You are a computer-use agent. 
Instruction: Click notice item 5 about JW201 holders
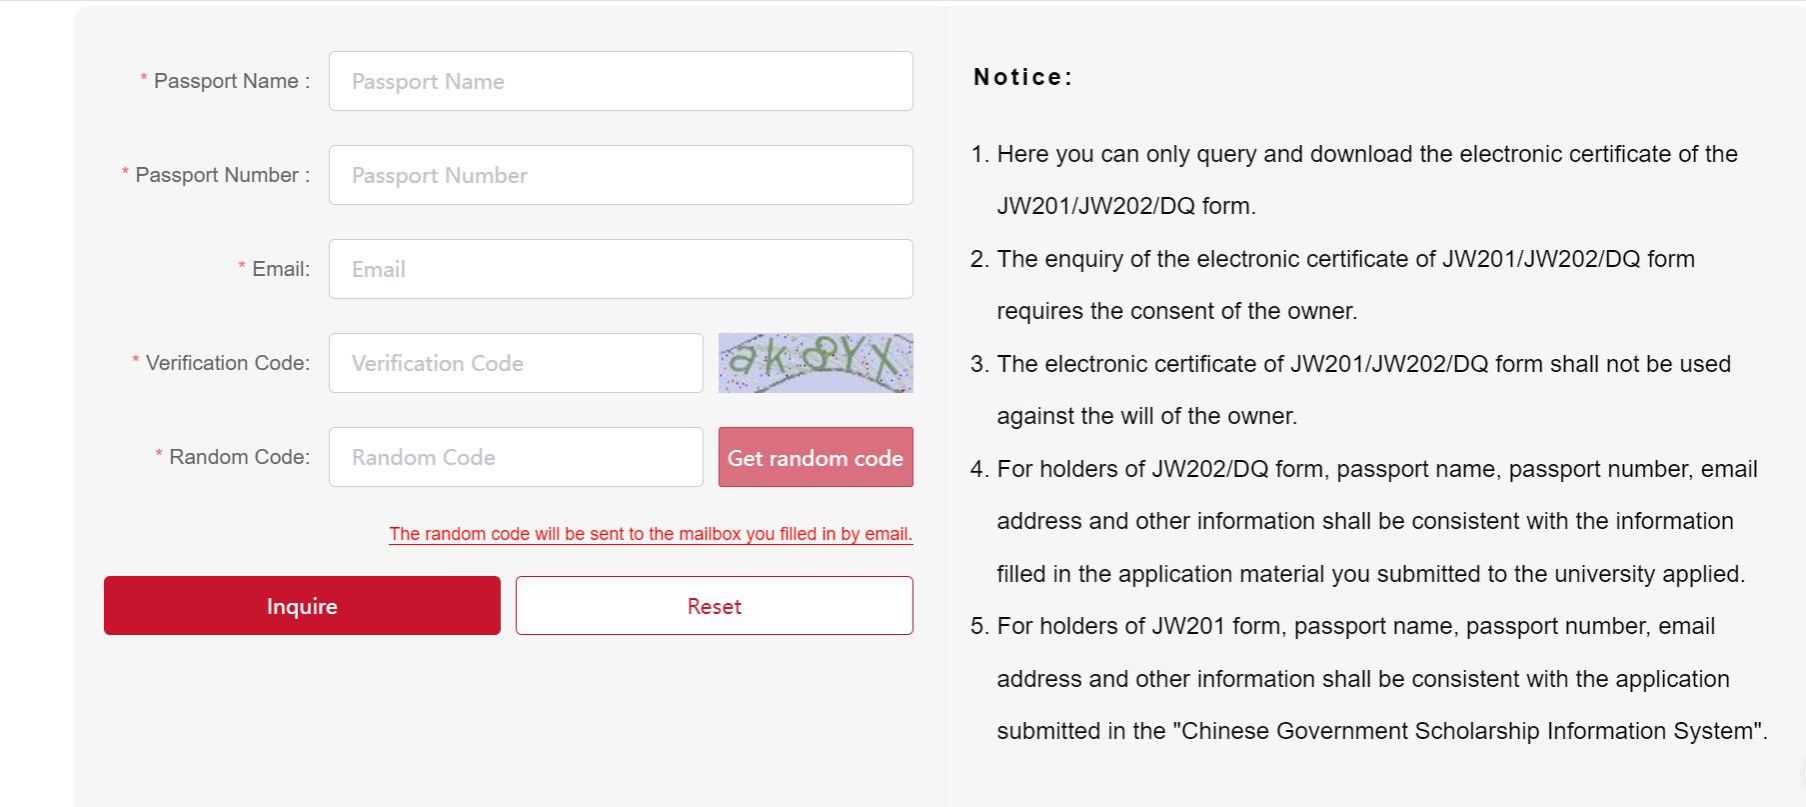coord(1369,678)
